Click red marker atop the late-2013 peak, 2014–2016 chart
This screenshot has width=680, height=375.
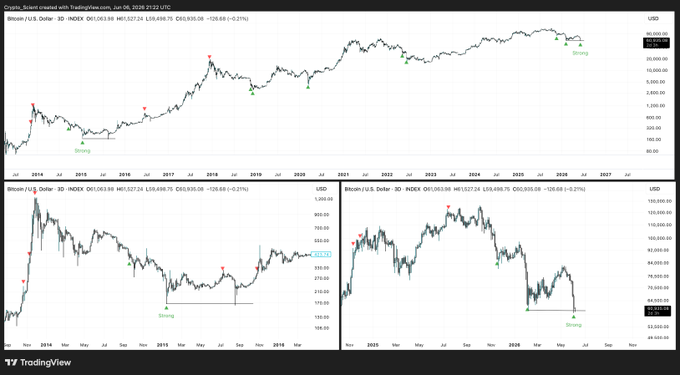pos(35,193)
